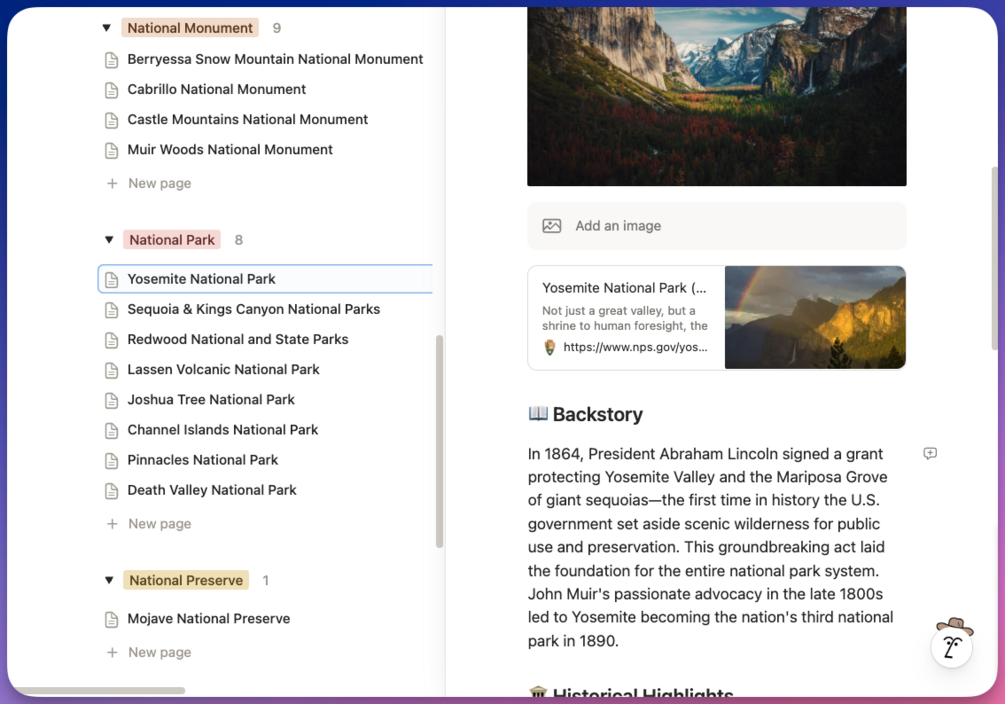Click page icon beside Pinnacles National Park
The image size is (1005, 704).
112,460
